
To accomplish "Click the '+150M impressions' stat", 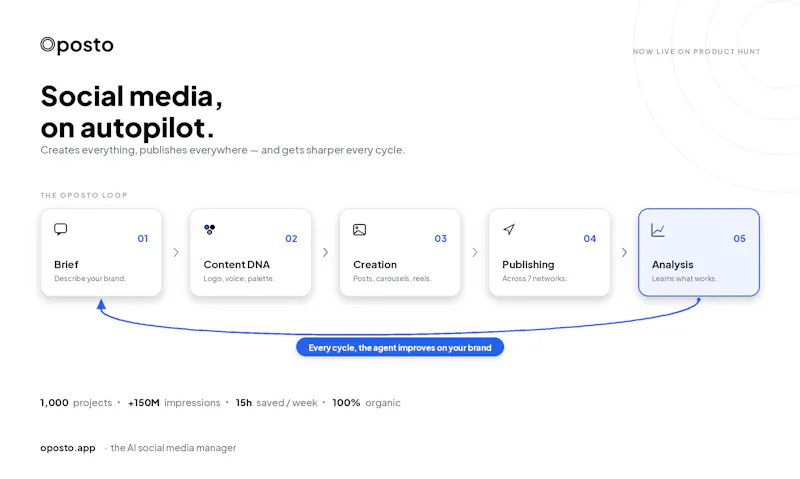I will (x=174, y=402).
